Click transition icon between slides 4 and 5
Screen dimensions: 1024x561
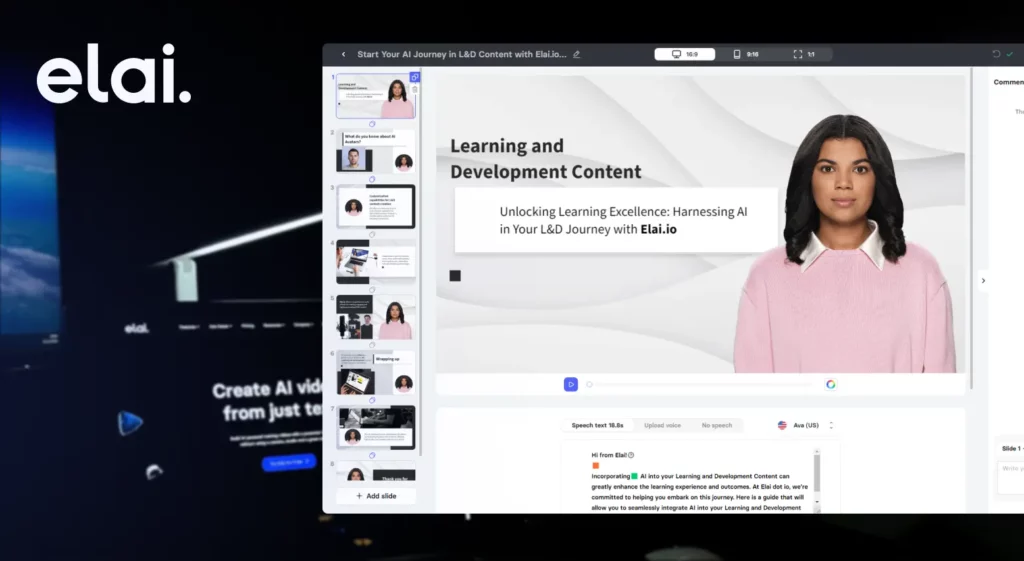coord(372,289)
